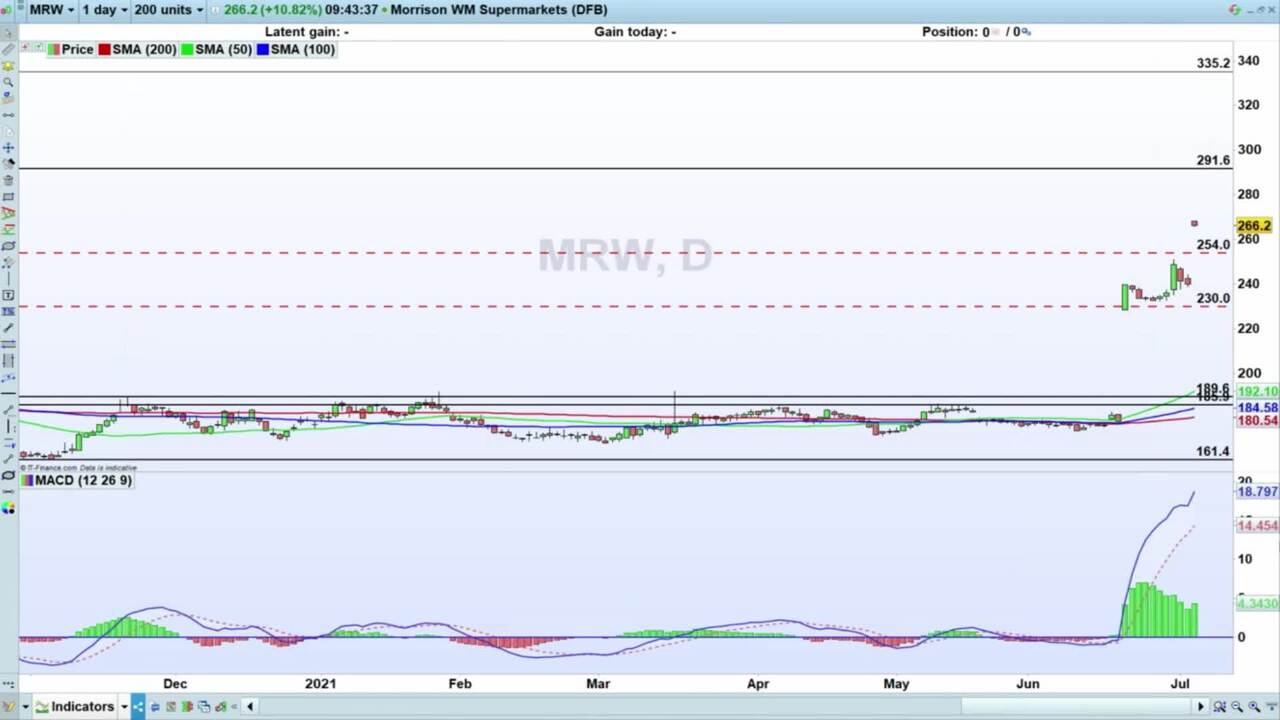Screen dimensions: 1280x720
Task: Click the 161.4 support line label
Action: (1213, 451)
